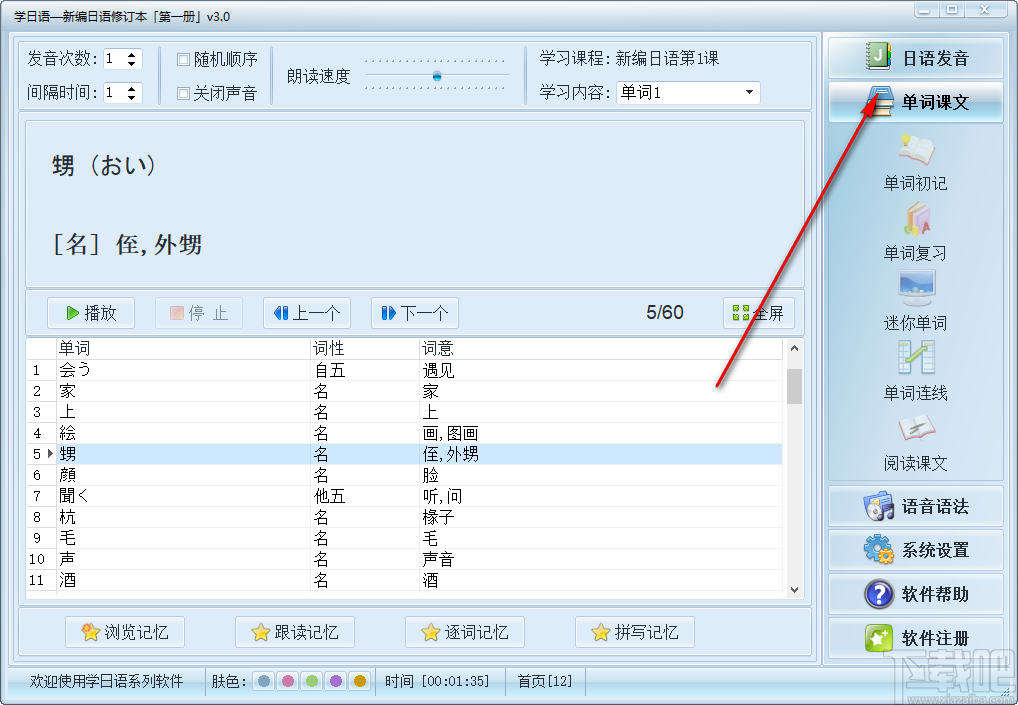This screenshot has height=705, width=1018.
Task: Select word row 家
Action: [x=404, y=391]
